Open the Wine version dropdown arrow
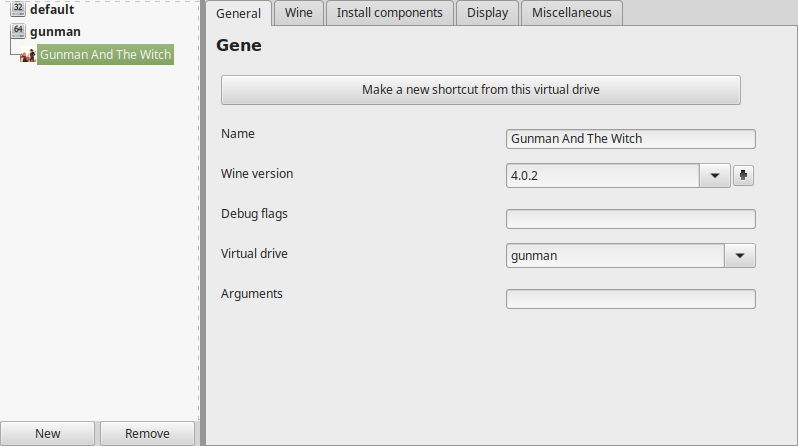The width and height of the screenshot is (798, 446). tap(715, 176)
